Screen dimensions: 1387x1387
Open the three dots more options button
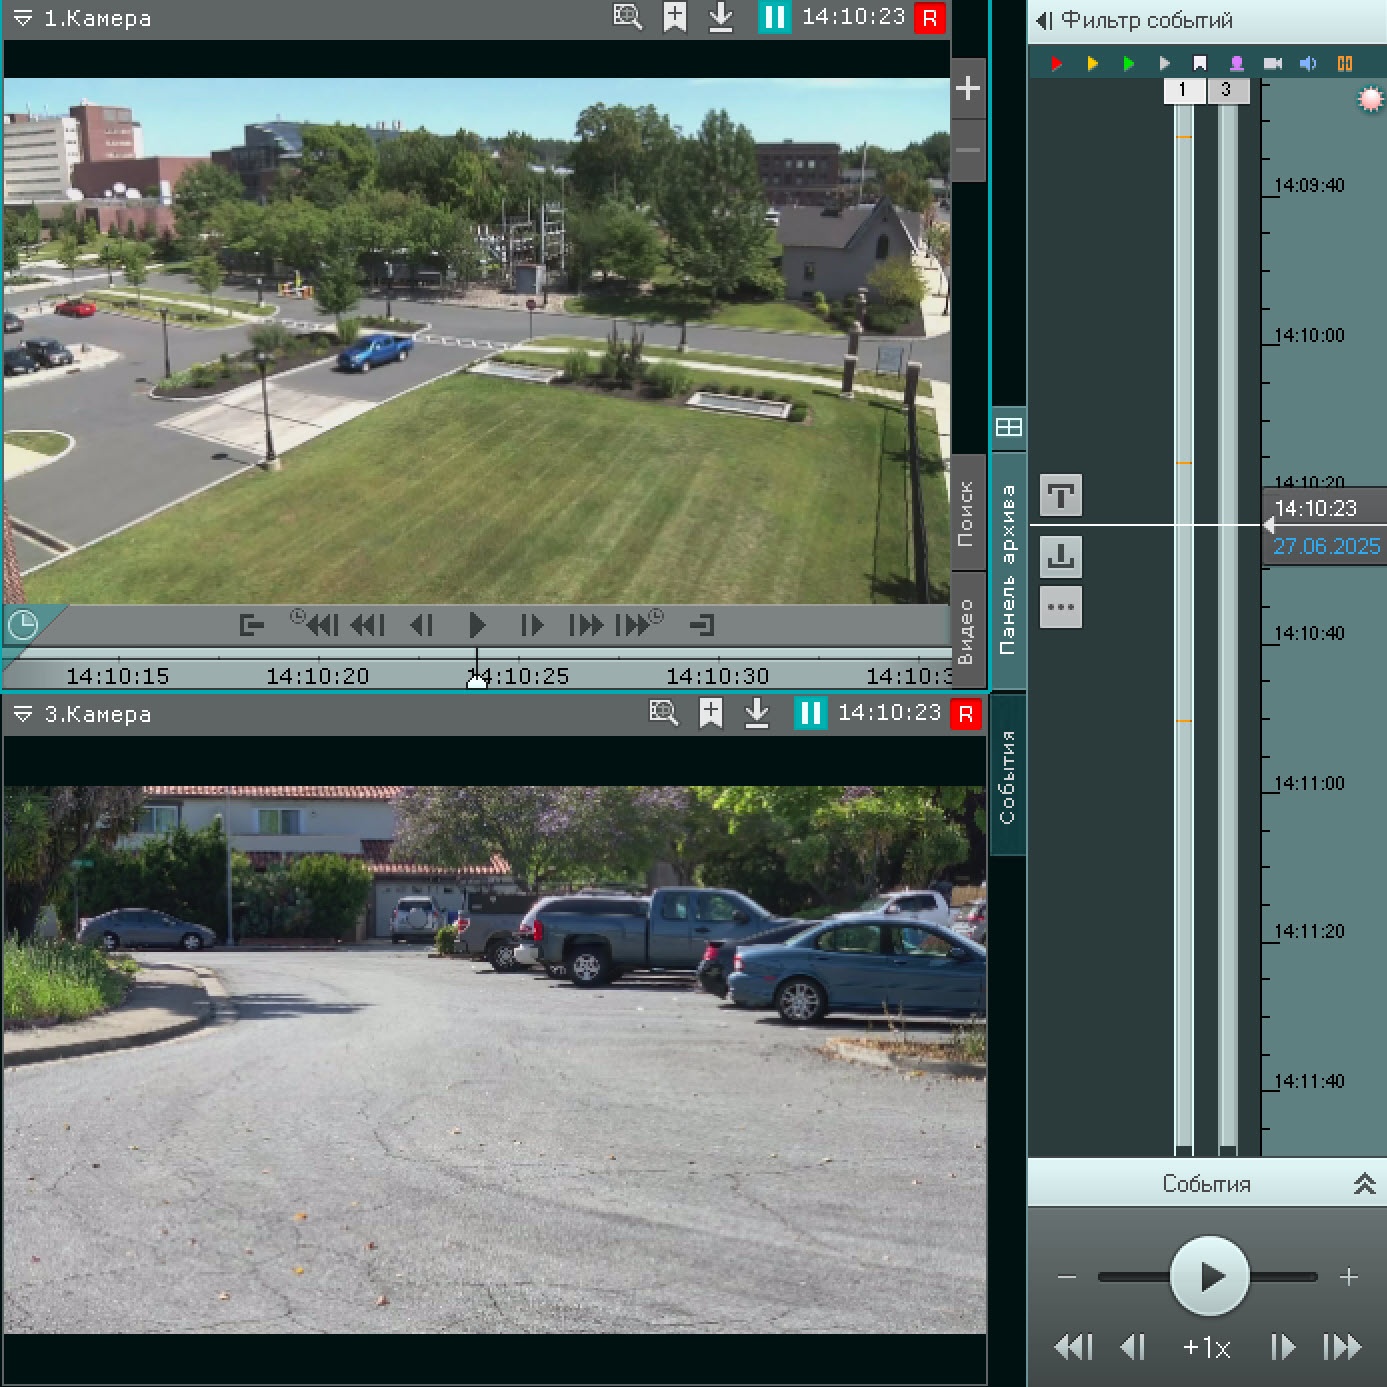click(1061, 607)
